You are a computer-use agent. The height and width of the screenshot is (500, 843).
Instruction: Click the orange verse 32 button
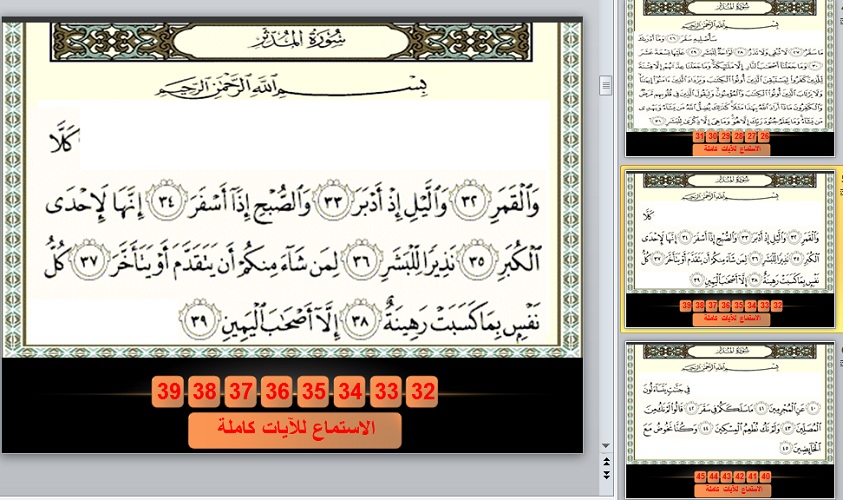pos(423,391)
